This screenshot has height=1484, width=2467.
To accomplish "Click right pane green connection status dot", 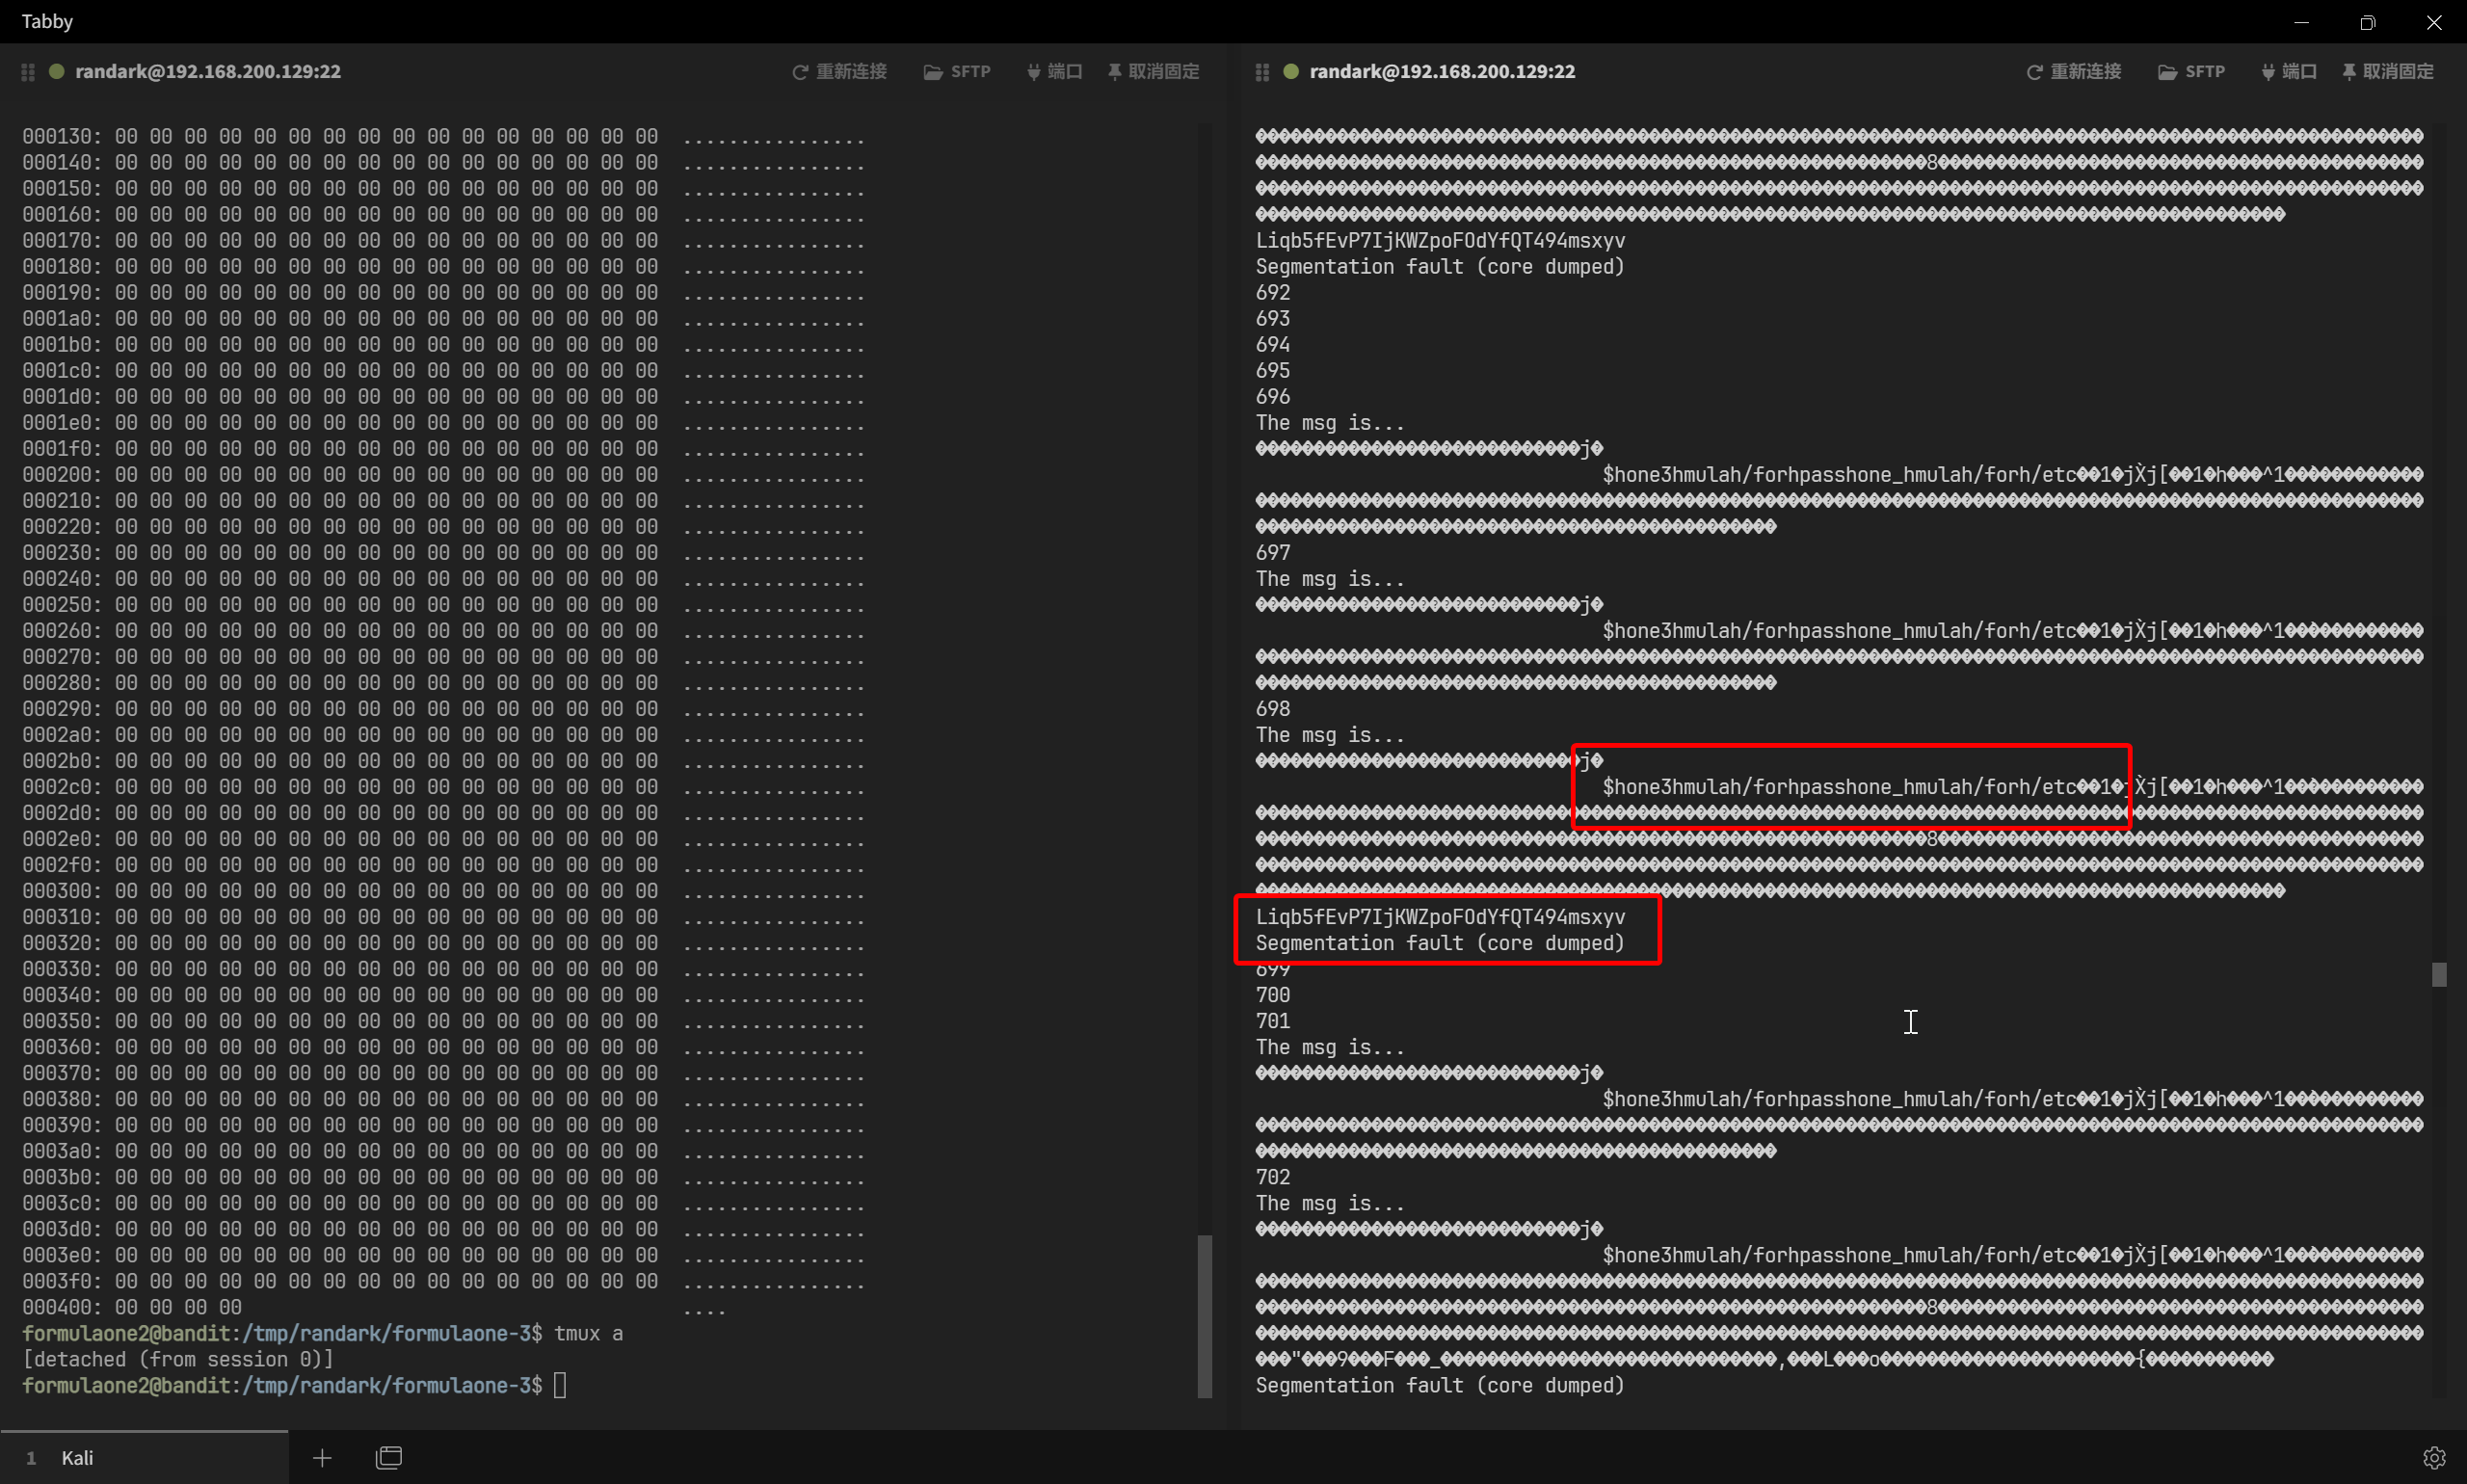I will (x=1291, y=71).
